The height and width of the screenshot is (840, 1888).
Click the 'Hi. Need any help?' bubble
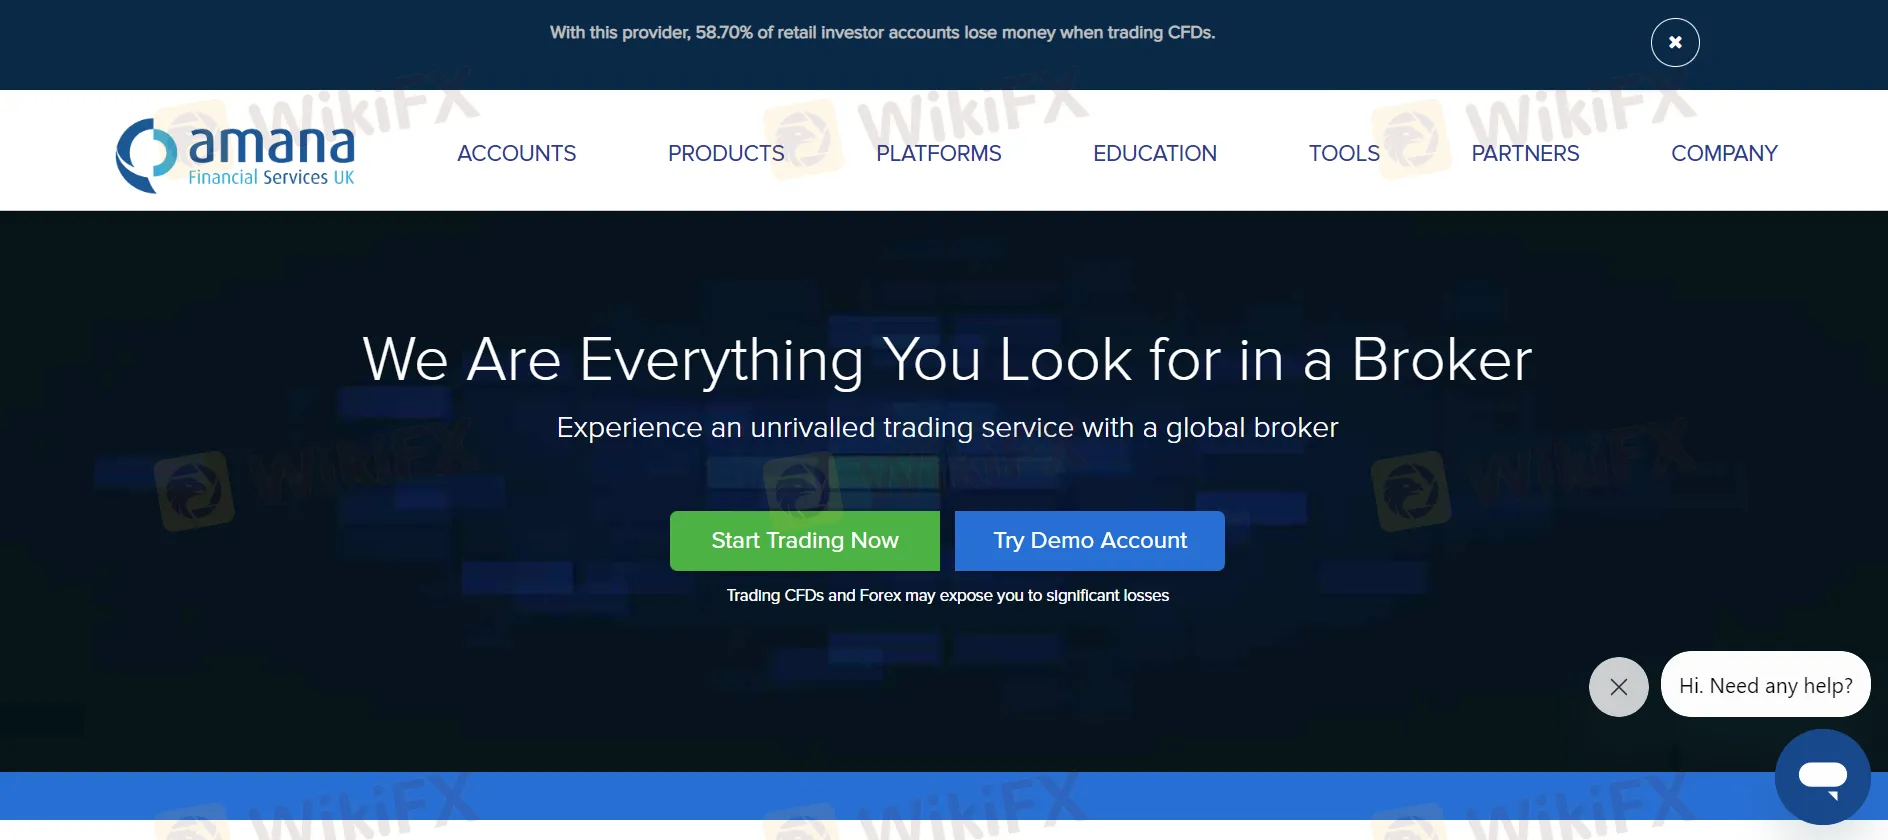click(x=1765, y=685)
